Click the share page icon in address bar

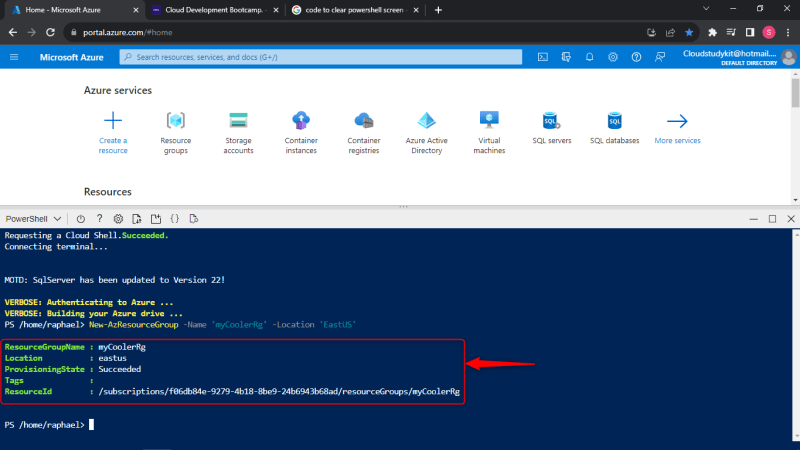click(x=670, y=32)
